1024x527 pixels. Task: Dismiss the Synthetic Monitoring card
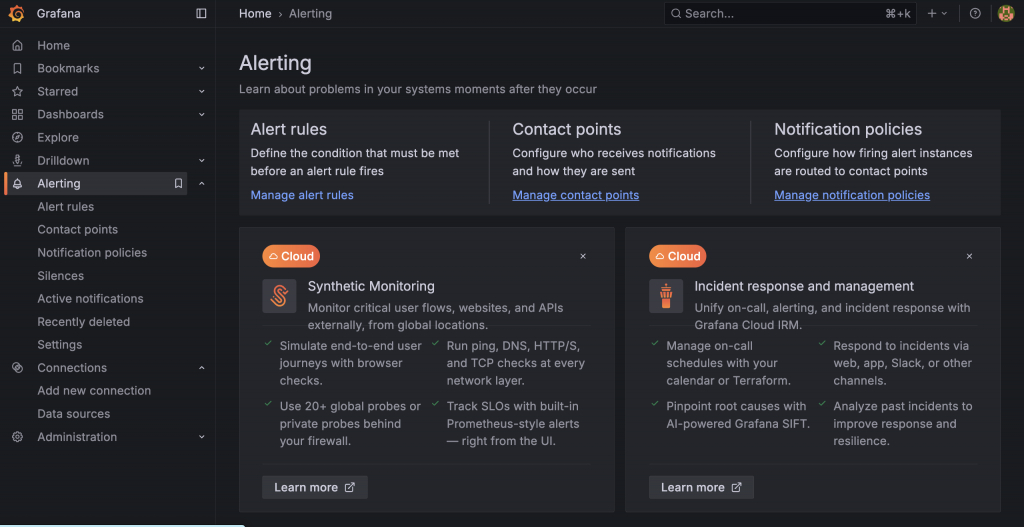pos(583,257)
